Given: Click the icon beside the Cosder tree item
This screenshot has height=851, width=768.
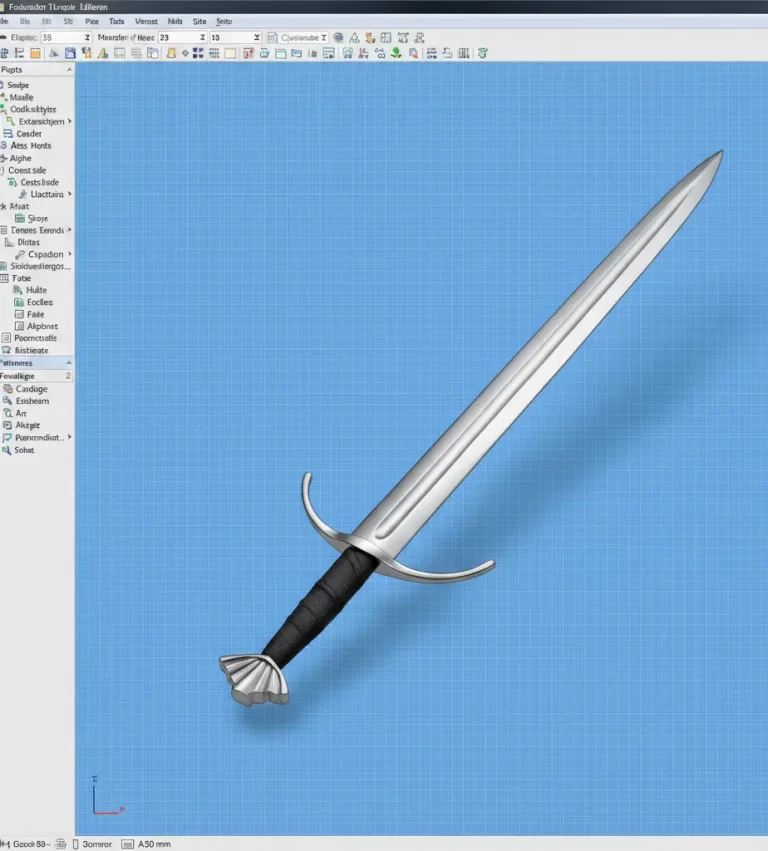Looking at the screenshot, I should [x=9, y=134].
